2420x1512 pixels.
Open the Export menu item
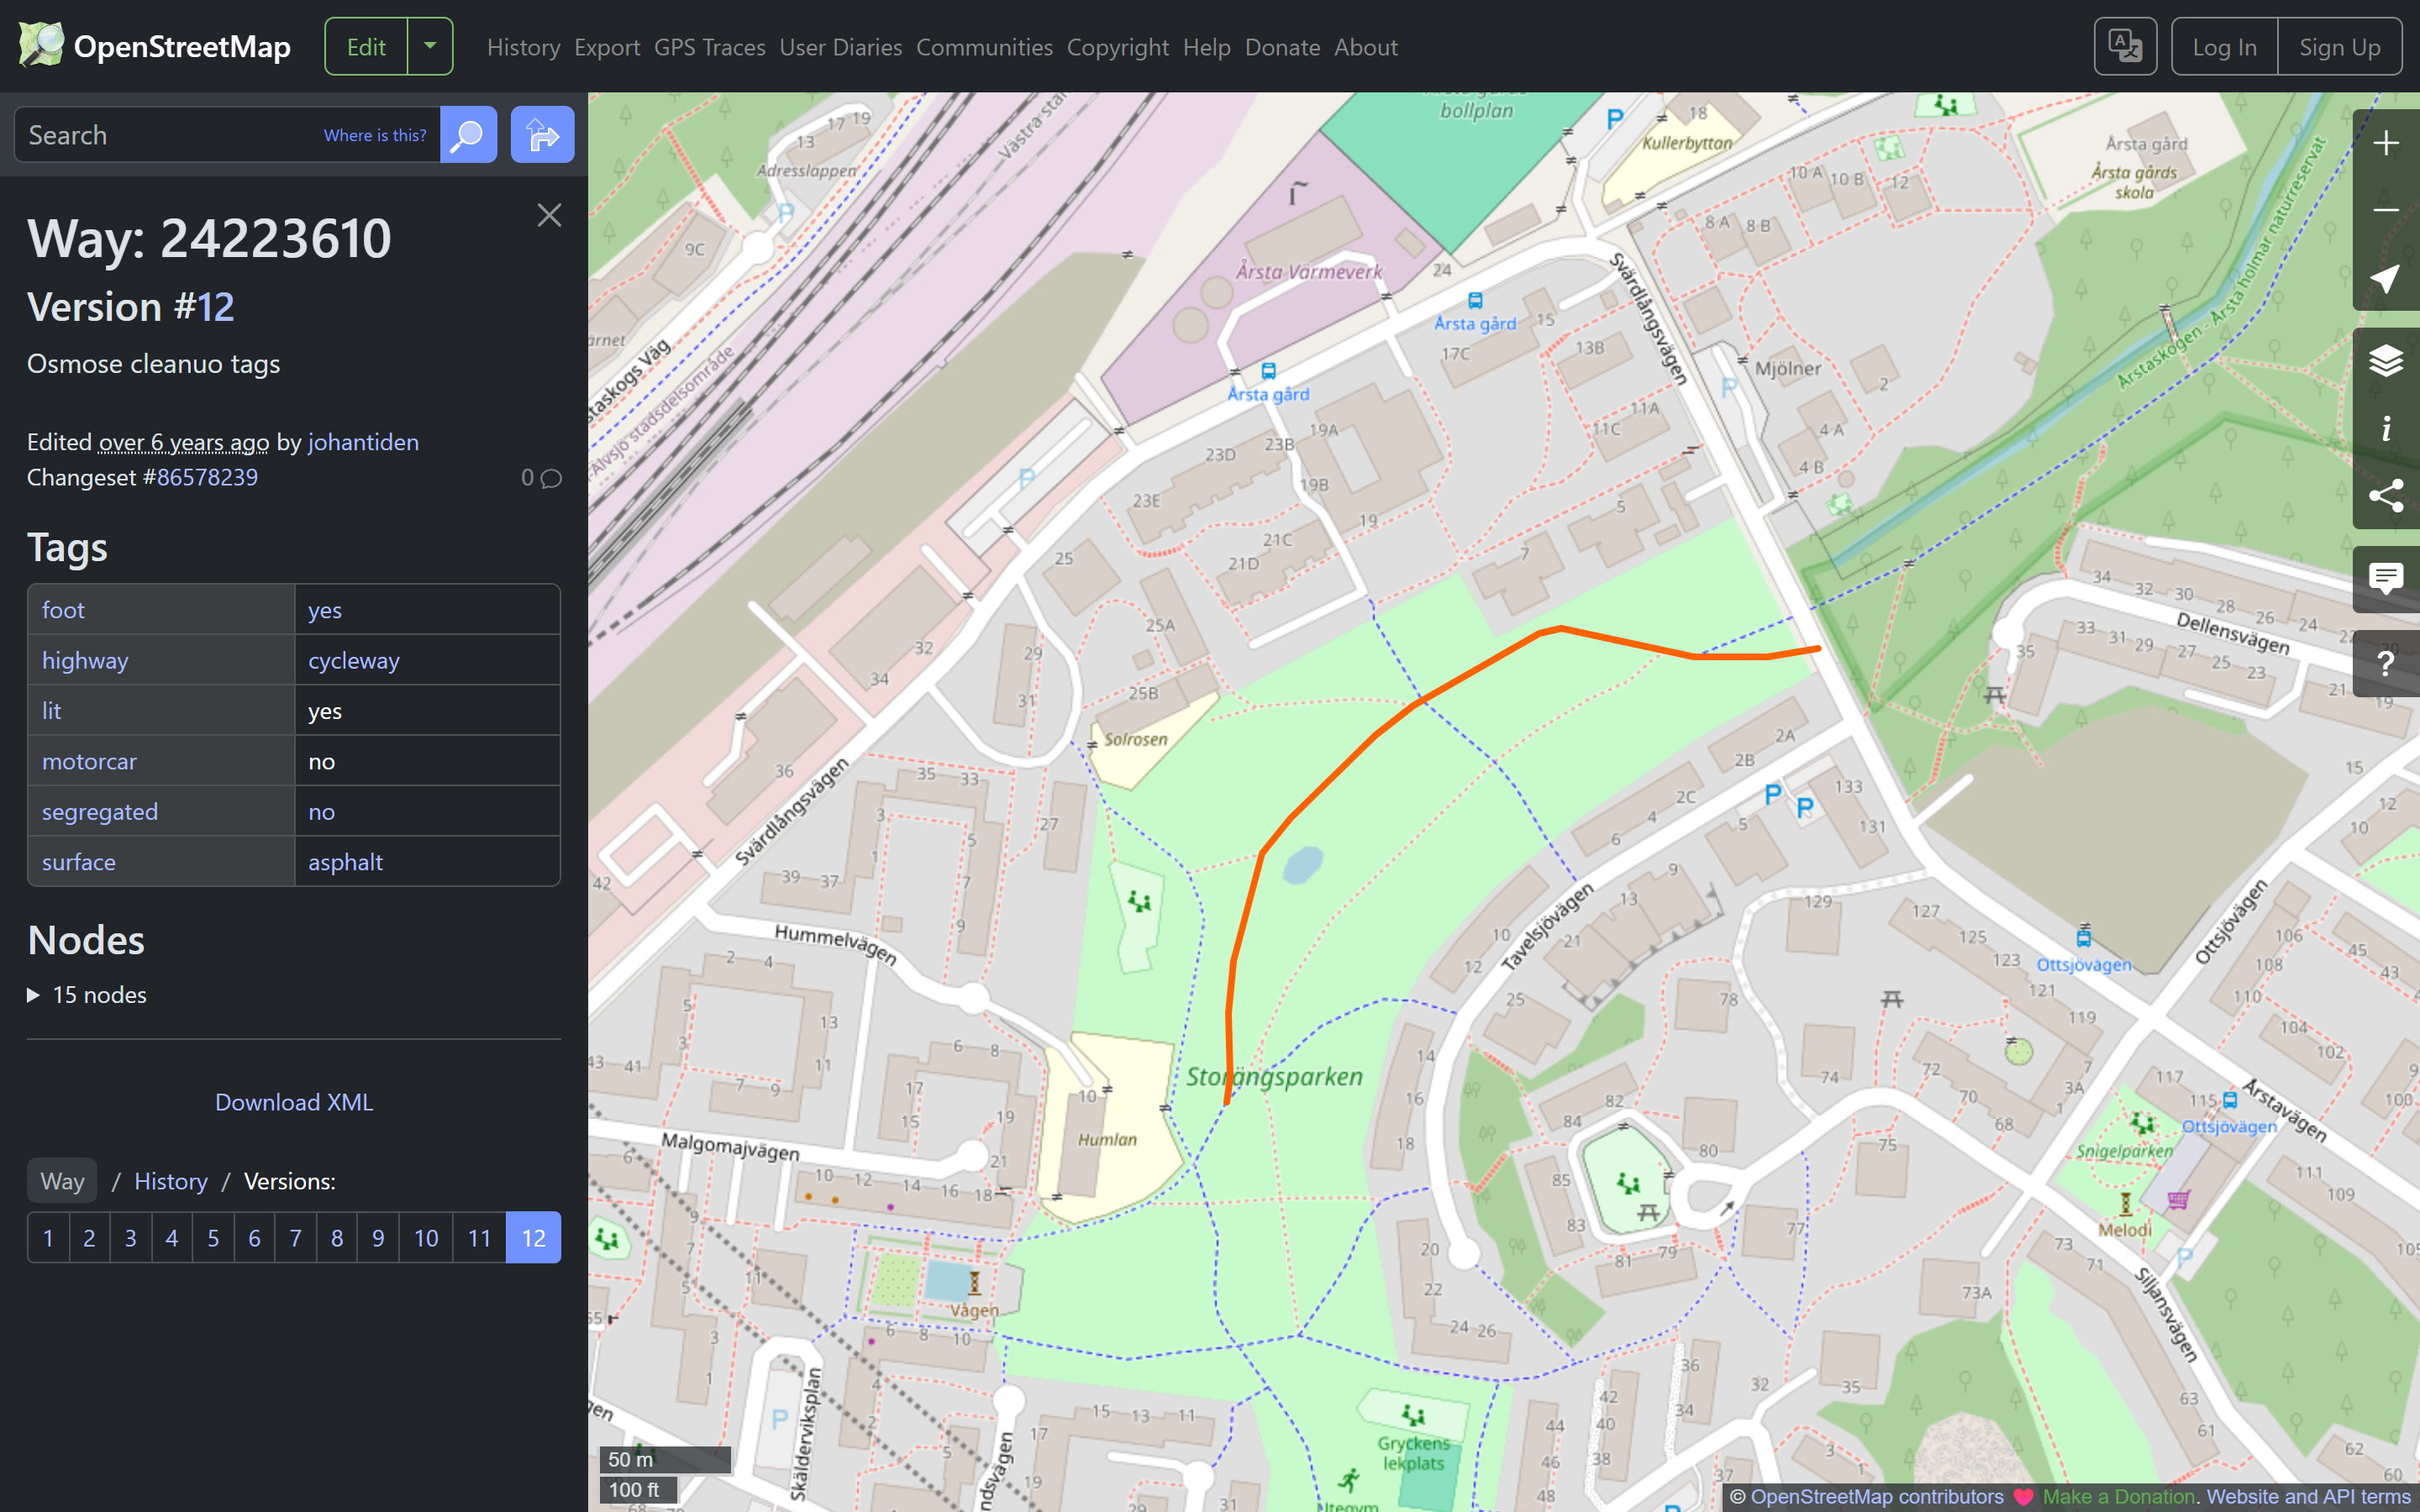[x=607, y=47]
